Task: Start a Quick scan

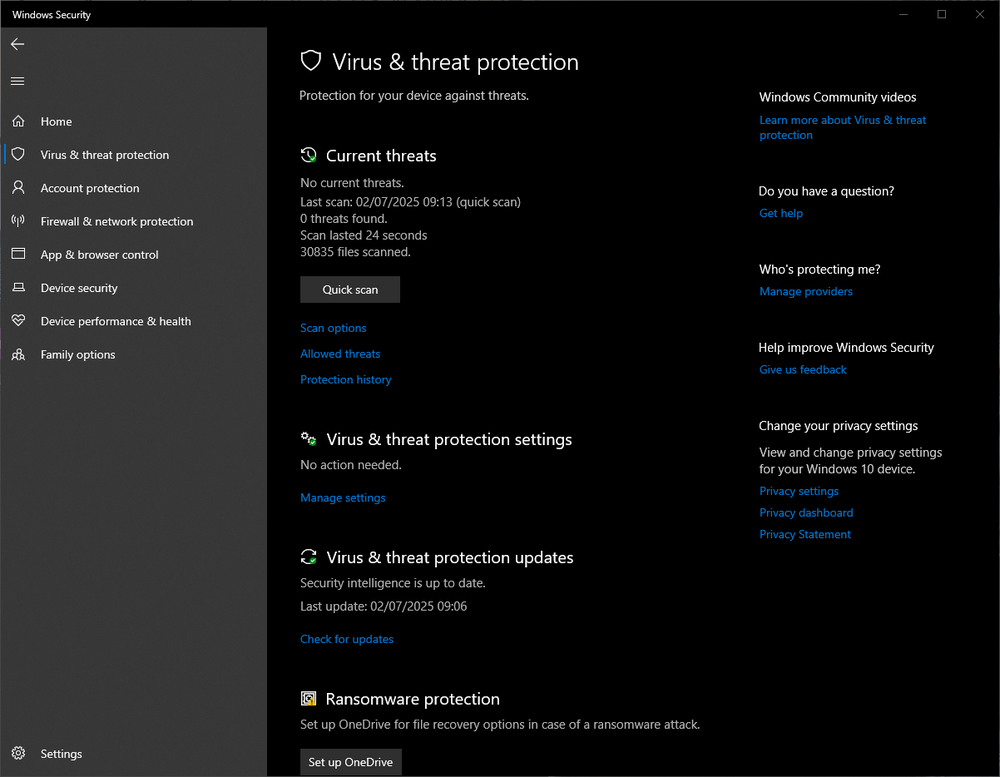Action: [350, 290]
